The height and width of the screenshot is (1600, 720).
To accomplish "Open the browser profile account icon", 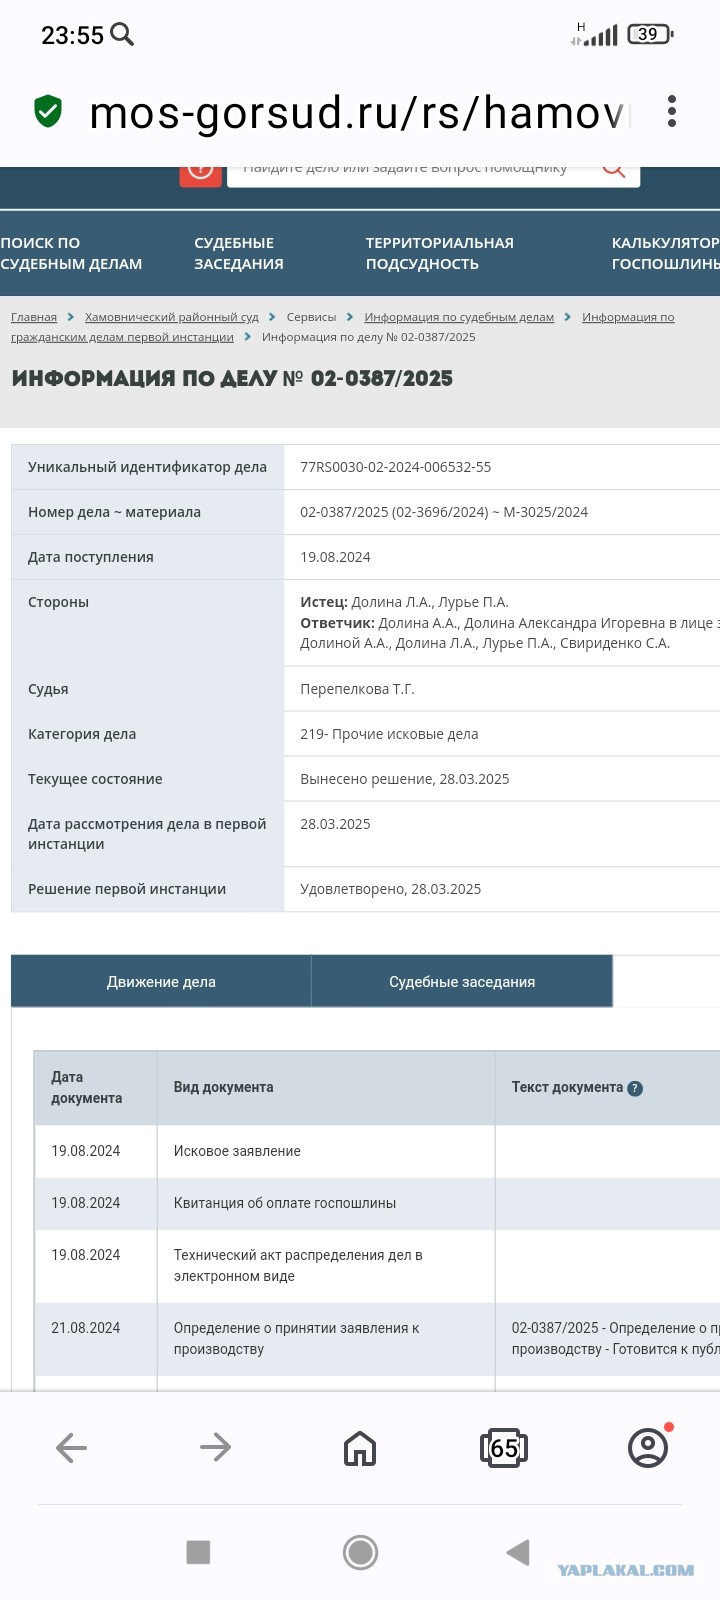I will (648, 1447).
